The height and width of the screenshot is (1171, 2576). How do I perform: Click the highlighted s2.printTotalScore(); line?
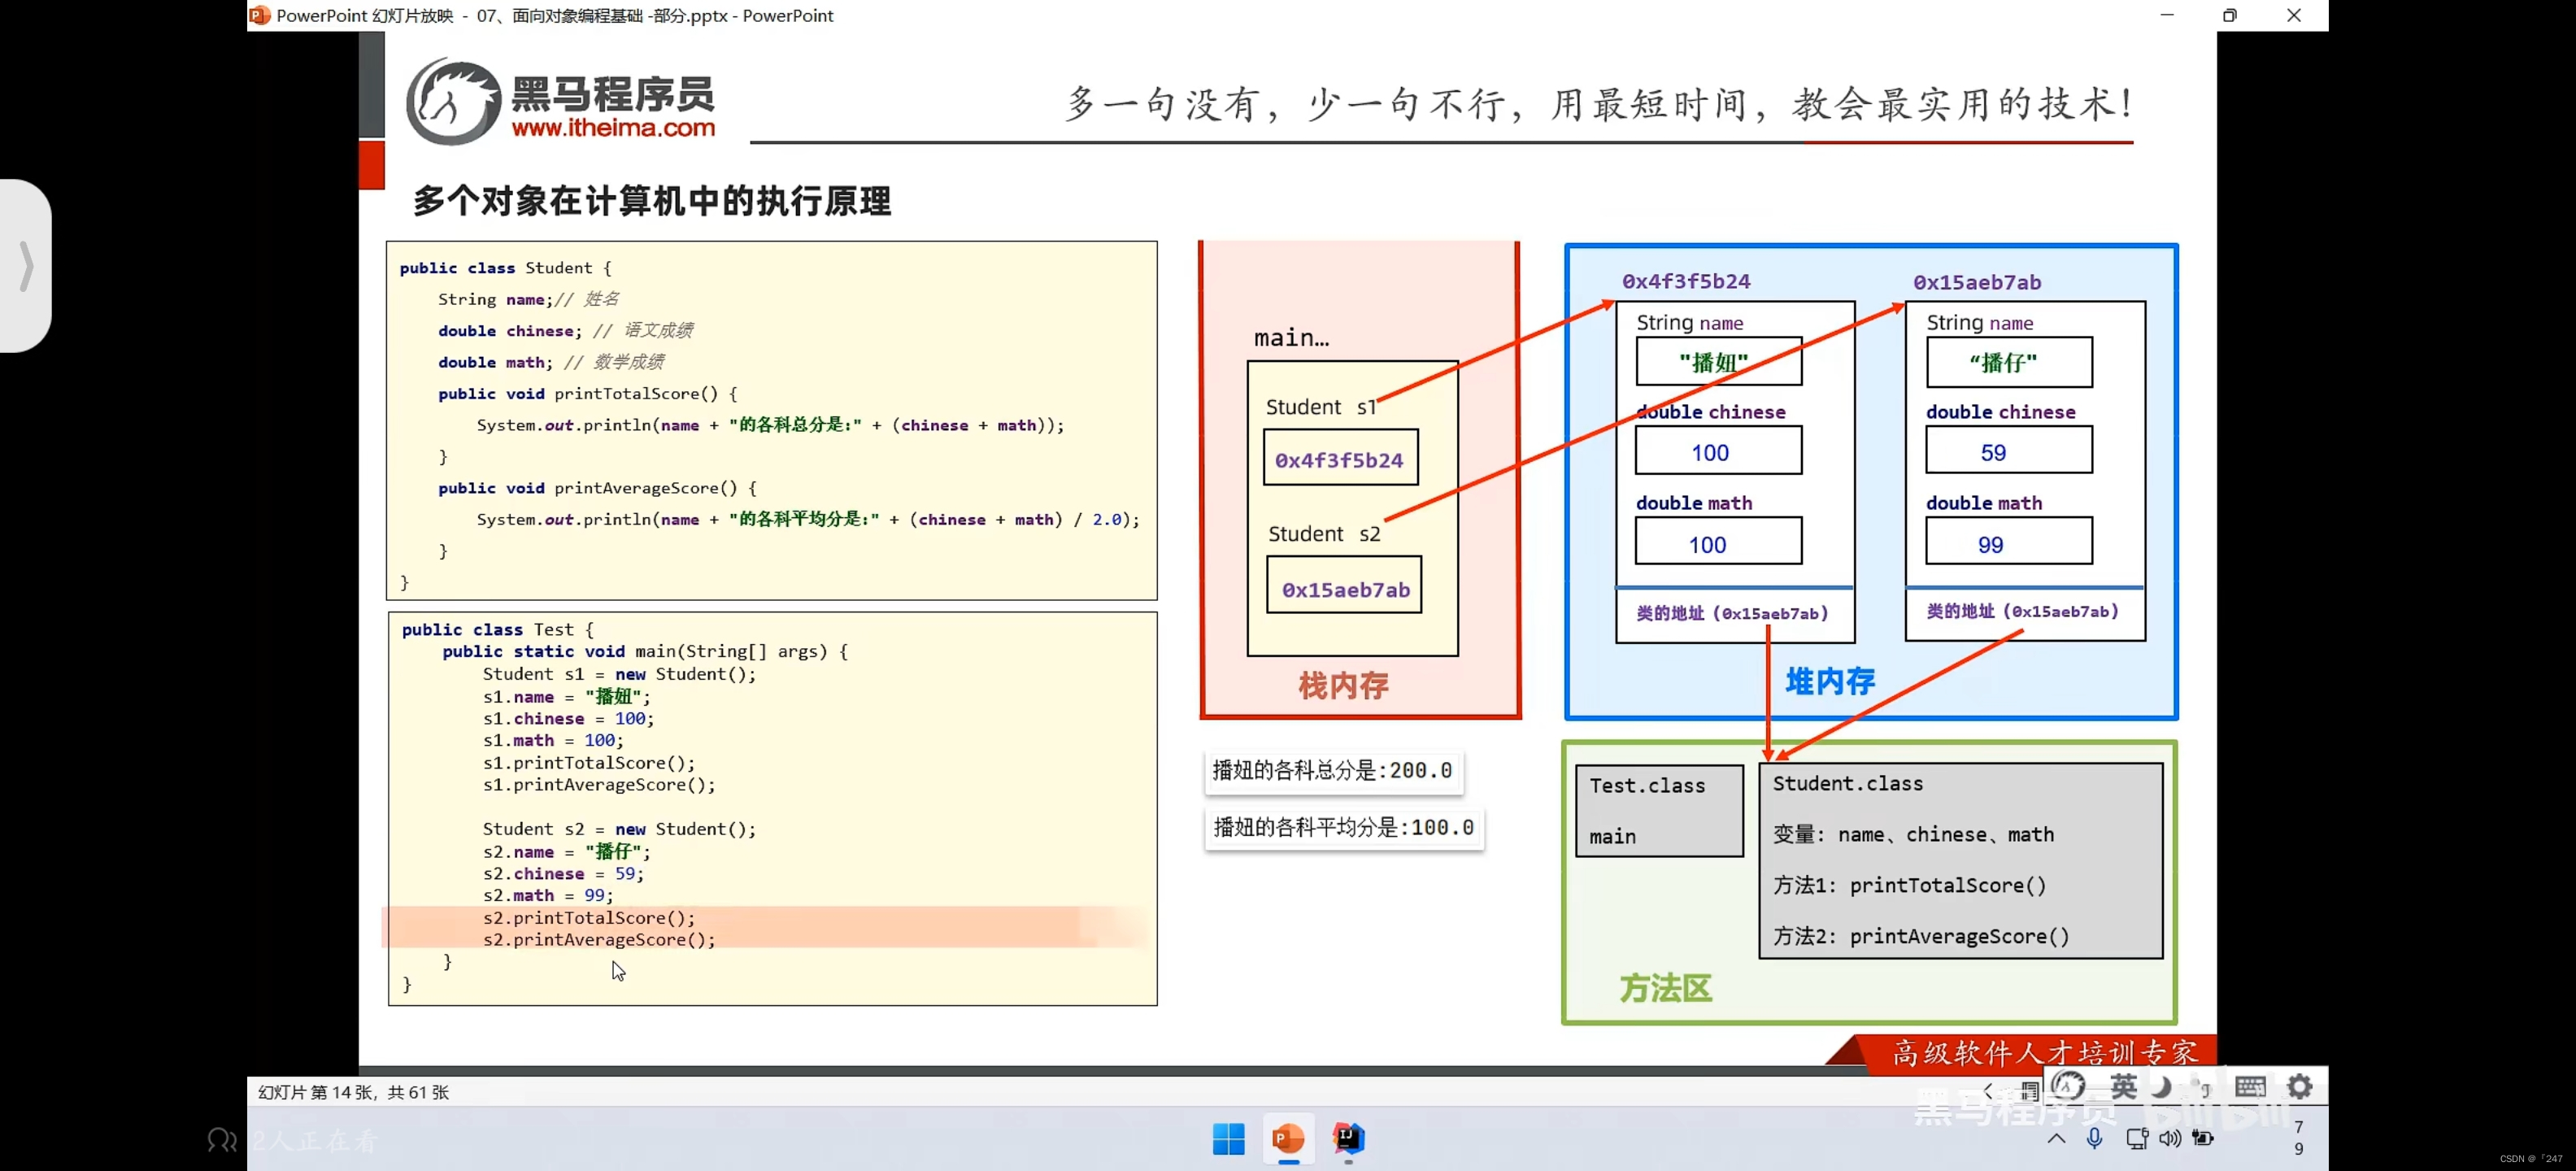[588, 917]
